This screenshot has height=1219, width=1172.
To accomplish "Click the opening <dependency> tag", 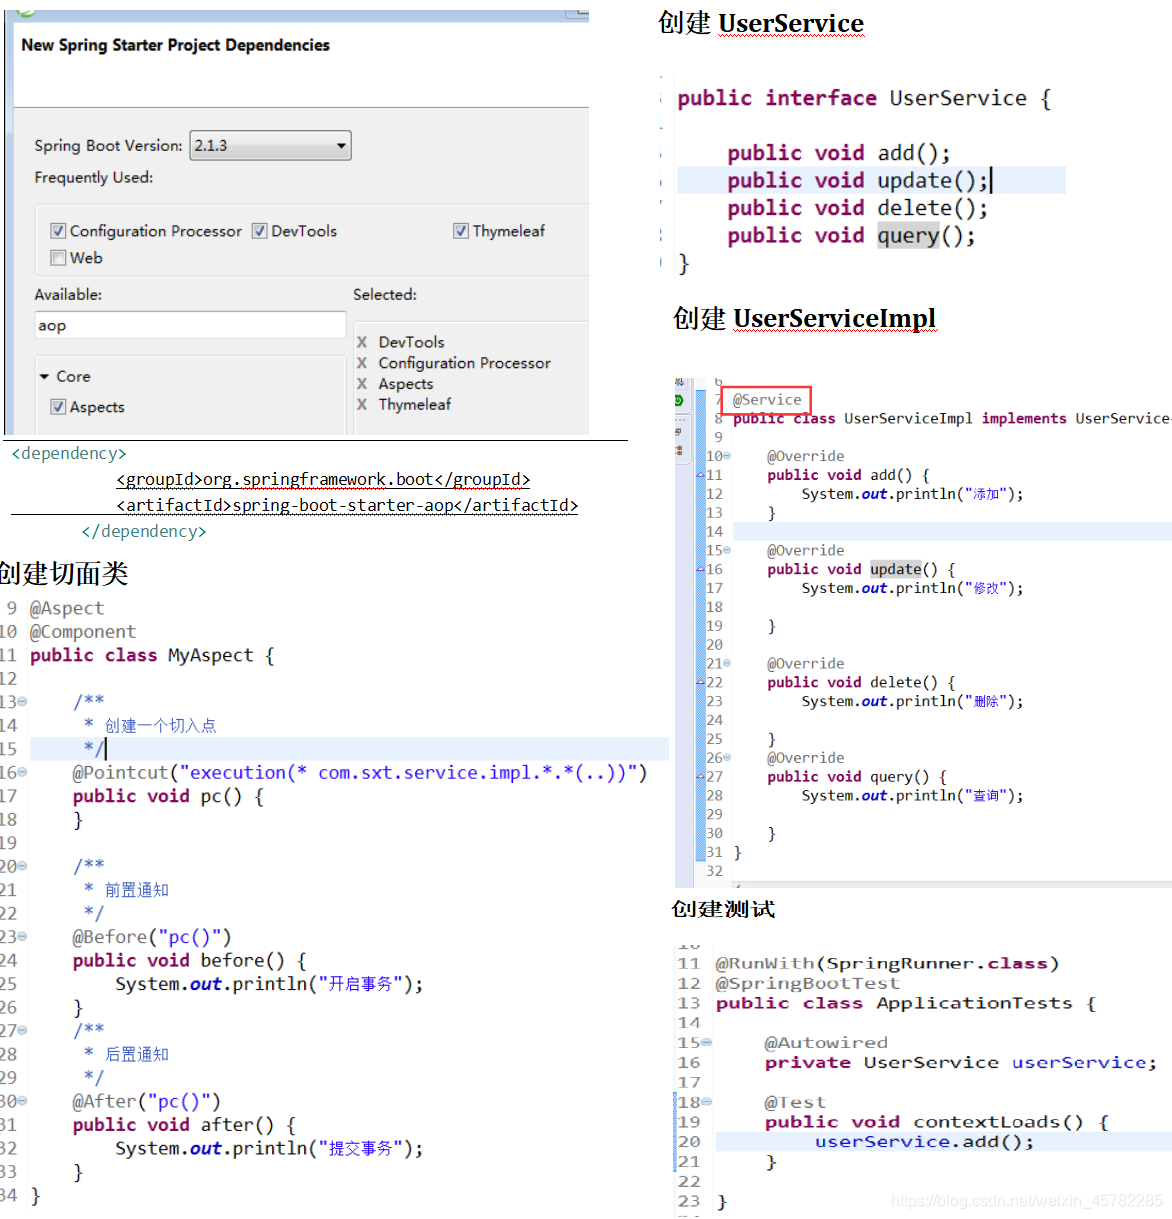I will point(69,453).
